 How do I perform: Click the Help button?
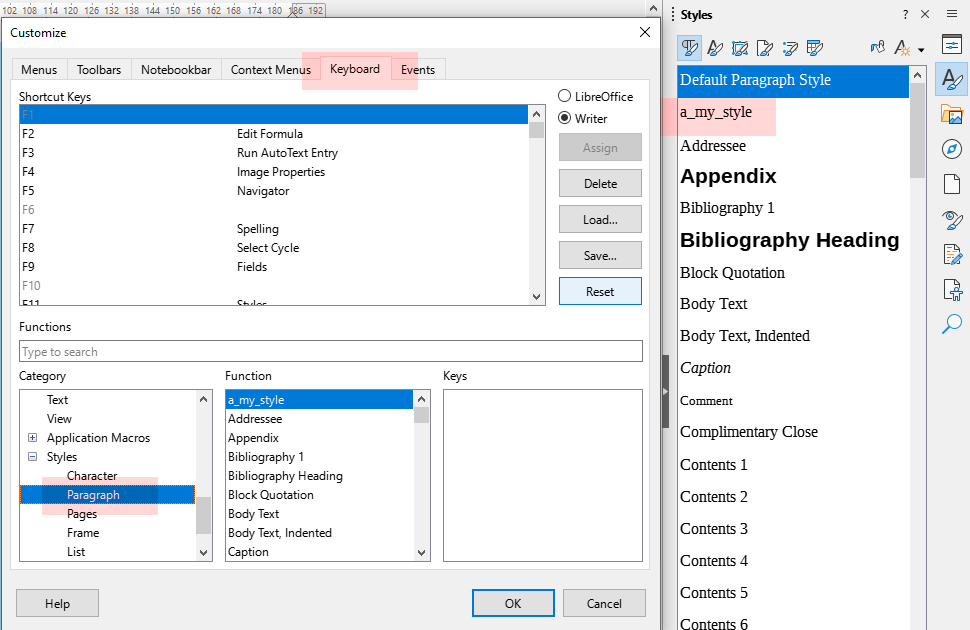[58, 603]
